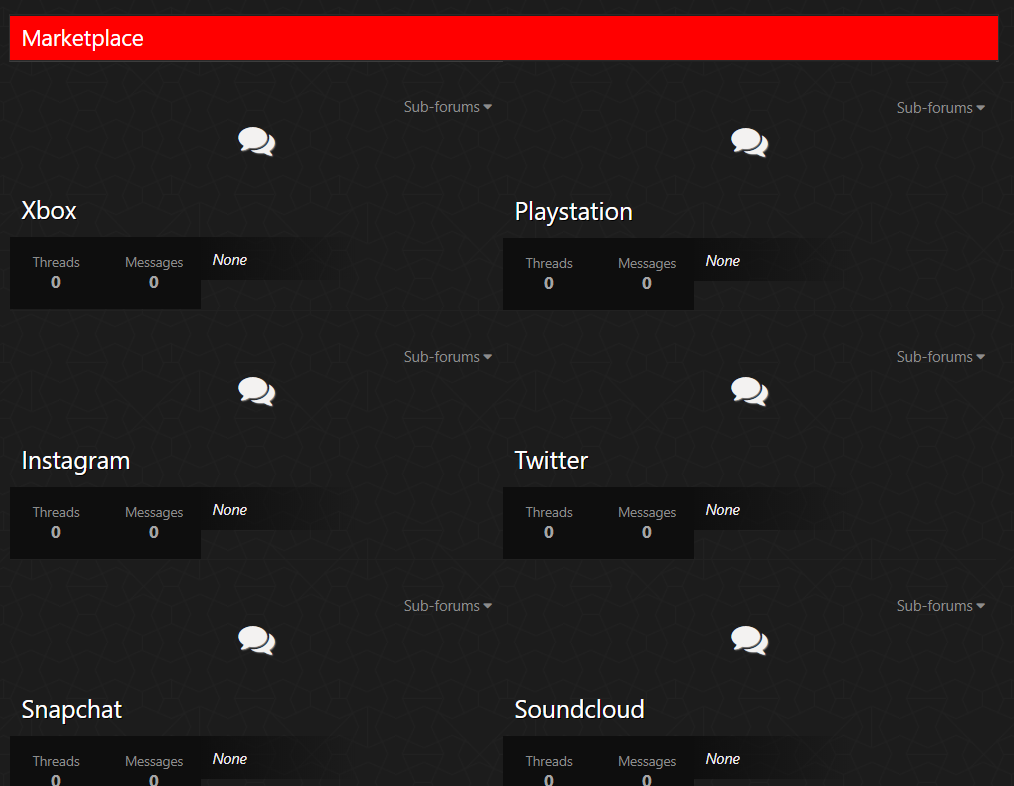Expand Sub-forums dropdown for Xbox

(x=448, y=107)
